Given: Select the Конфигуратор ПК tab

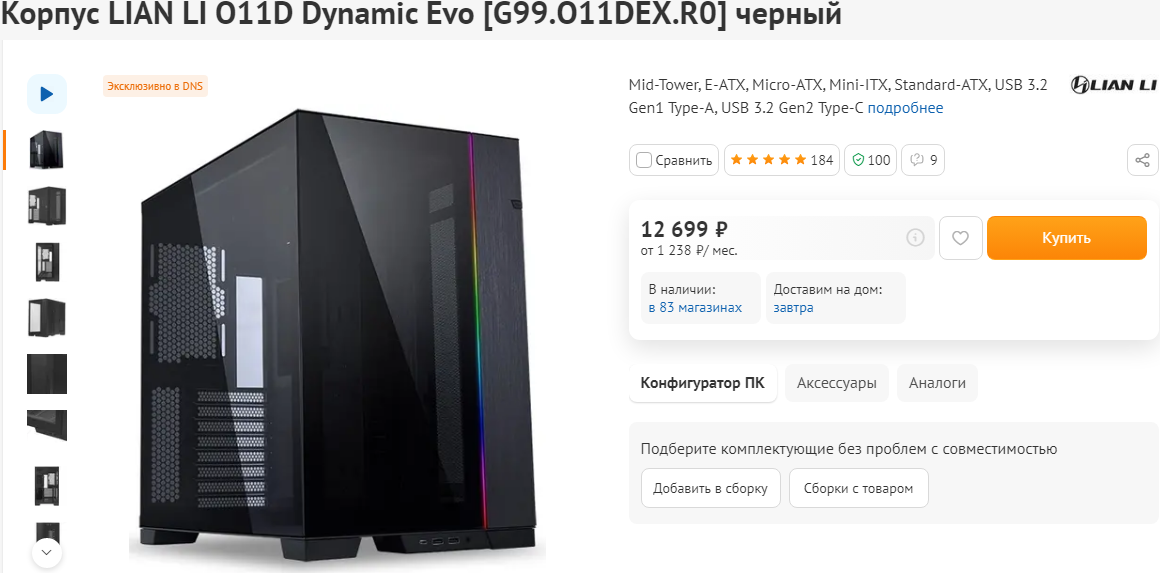Looking at the screenshot, I should click(702, 383).
